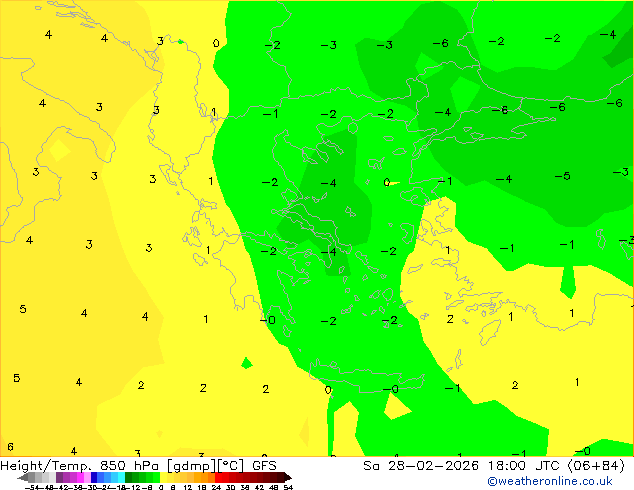Click the bright magenta swatch in the legend
The height and width of the screenshot is (490, 634).
pos(80,478)
